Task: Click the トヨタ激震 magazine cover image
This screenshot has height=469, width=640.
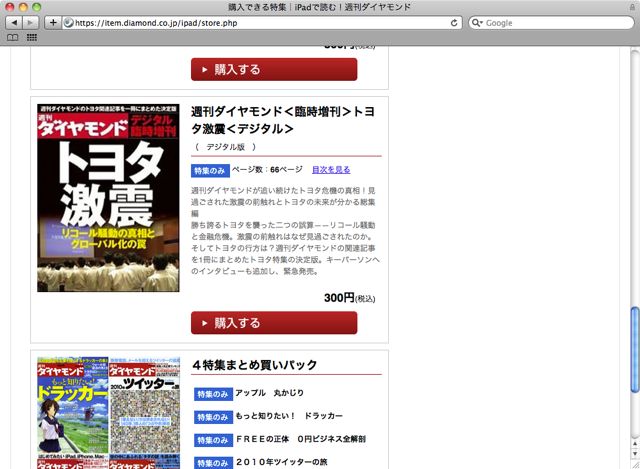Action: coord(108,198)
